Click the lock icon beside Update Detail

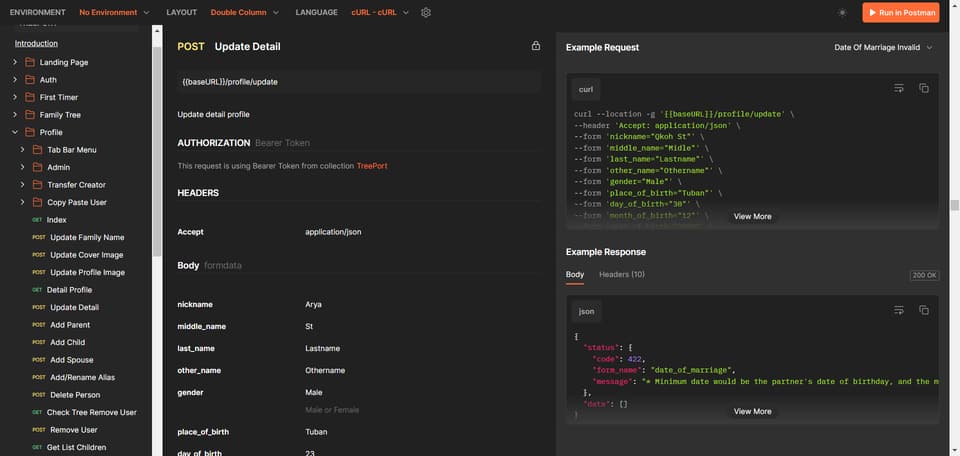536,46
